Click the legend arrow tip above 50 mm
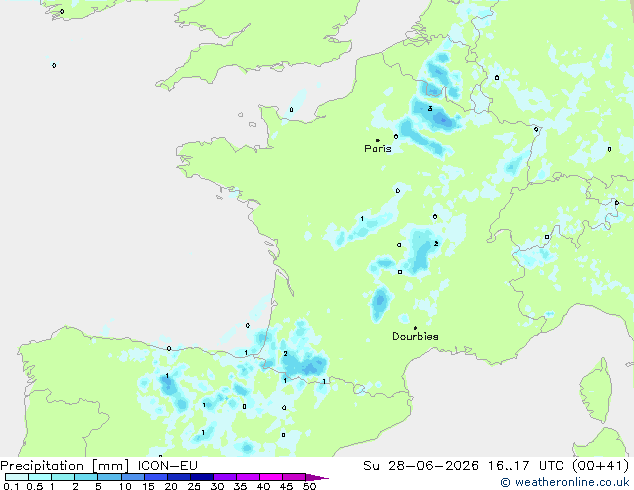Screen dimensions: 634x490 [x=317, y=477]
